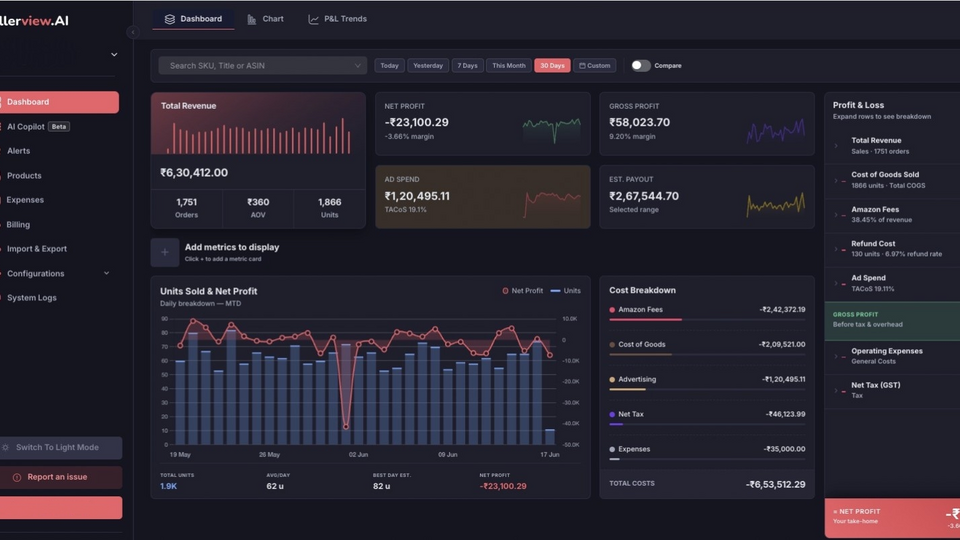
Task: Click the calendar icon on Custom
Action: (x=582, y=66)
